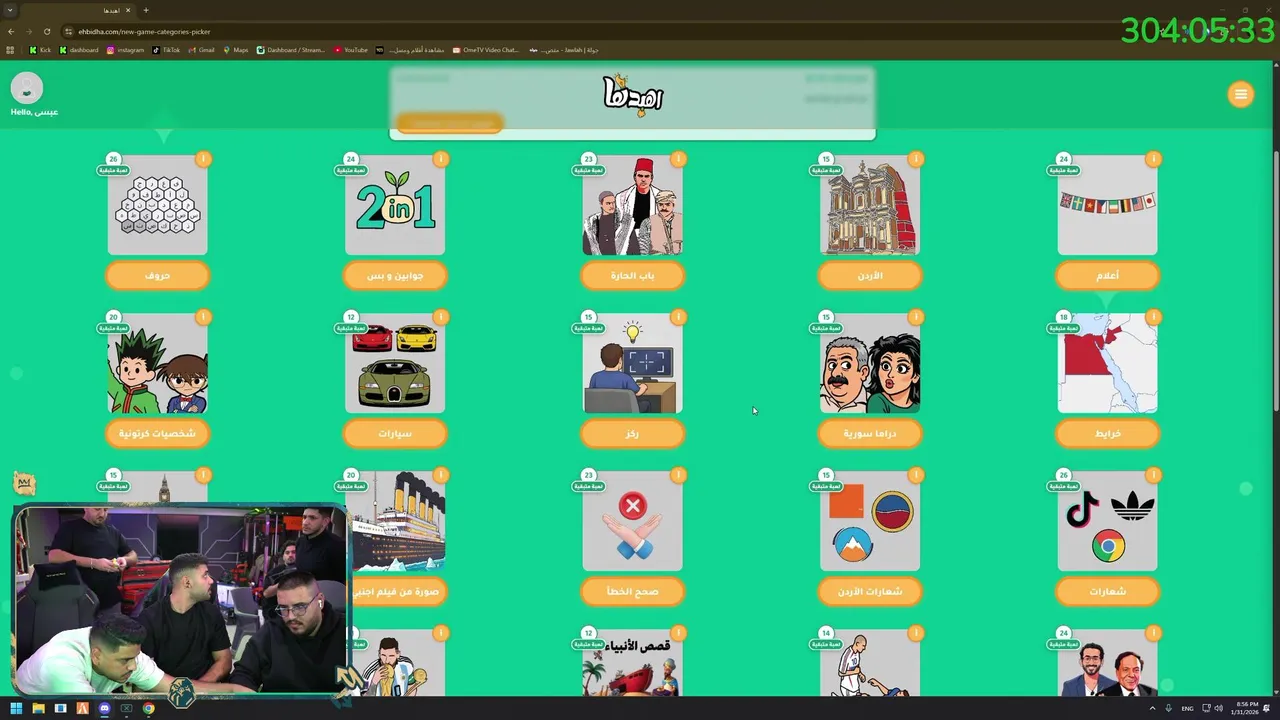Open the Kick bookmark
The image size is (1280, 720).
(x=40, y=50)
